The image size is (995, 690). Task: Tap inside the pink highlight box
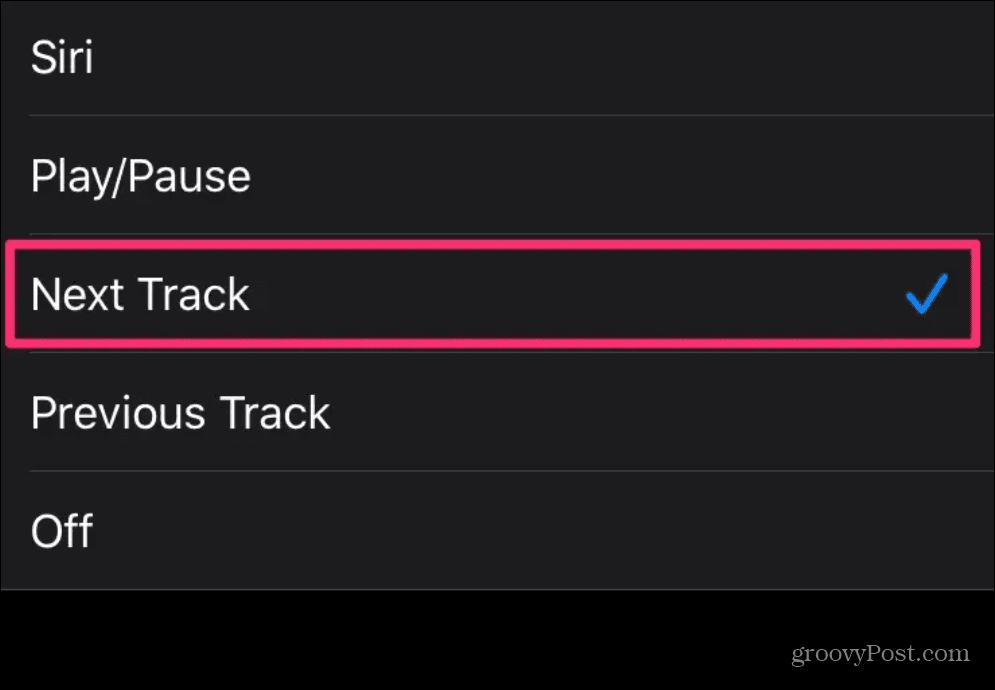click(x=490, y=294)
